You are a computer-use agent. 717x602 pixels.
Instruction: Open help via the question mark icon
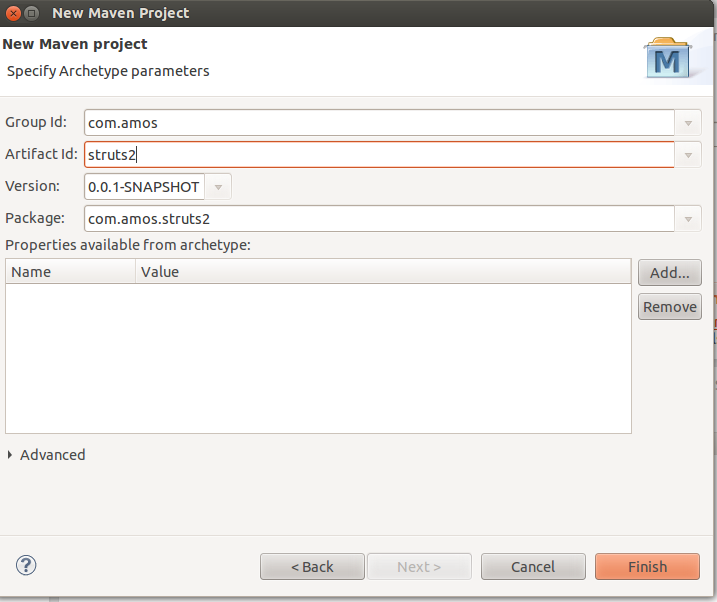pos(26,565)
